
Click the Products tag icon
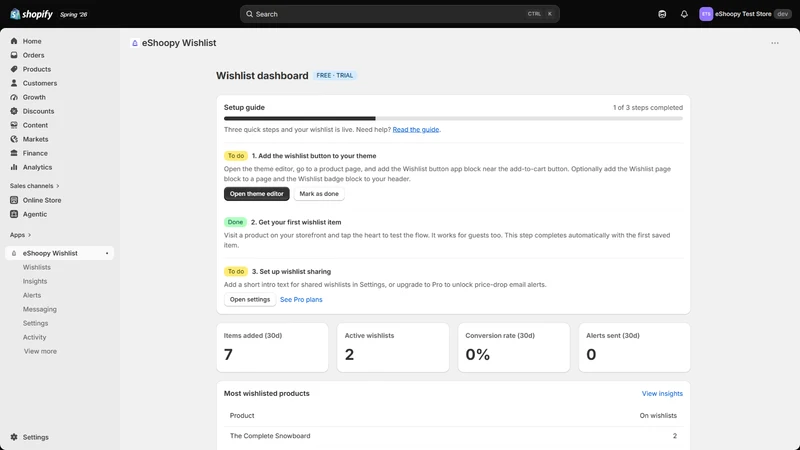click(x=14, y=69)
